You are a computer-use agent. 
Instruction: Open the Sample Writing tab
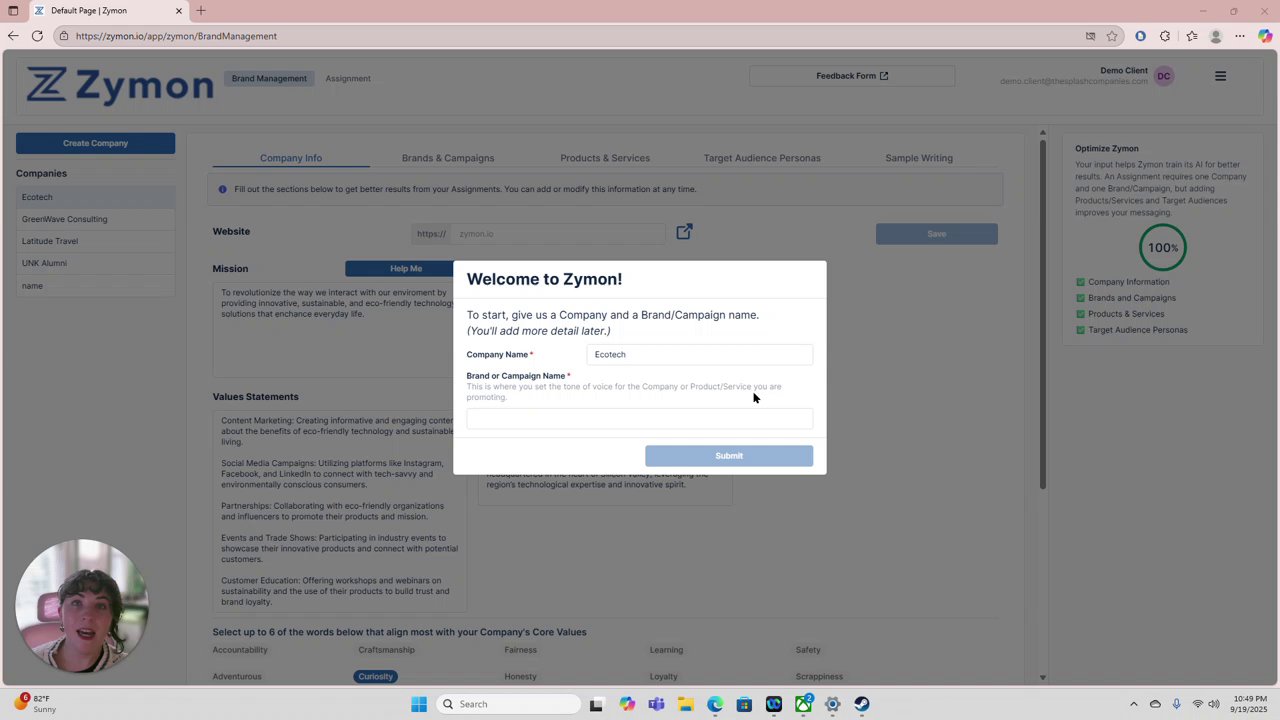click(x=919, y=158)
